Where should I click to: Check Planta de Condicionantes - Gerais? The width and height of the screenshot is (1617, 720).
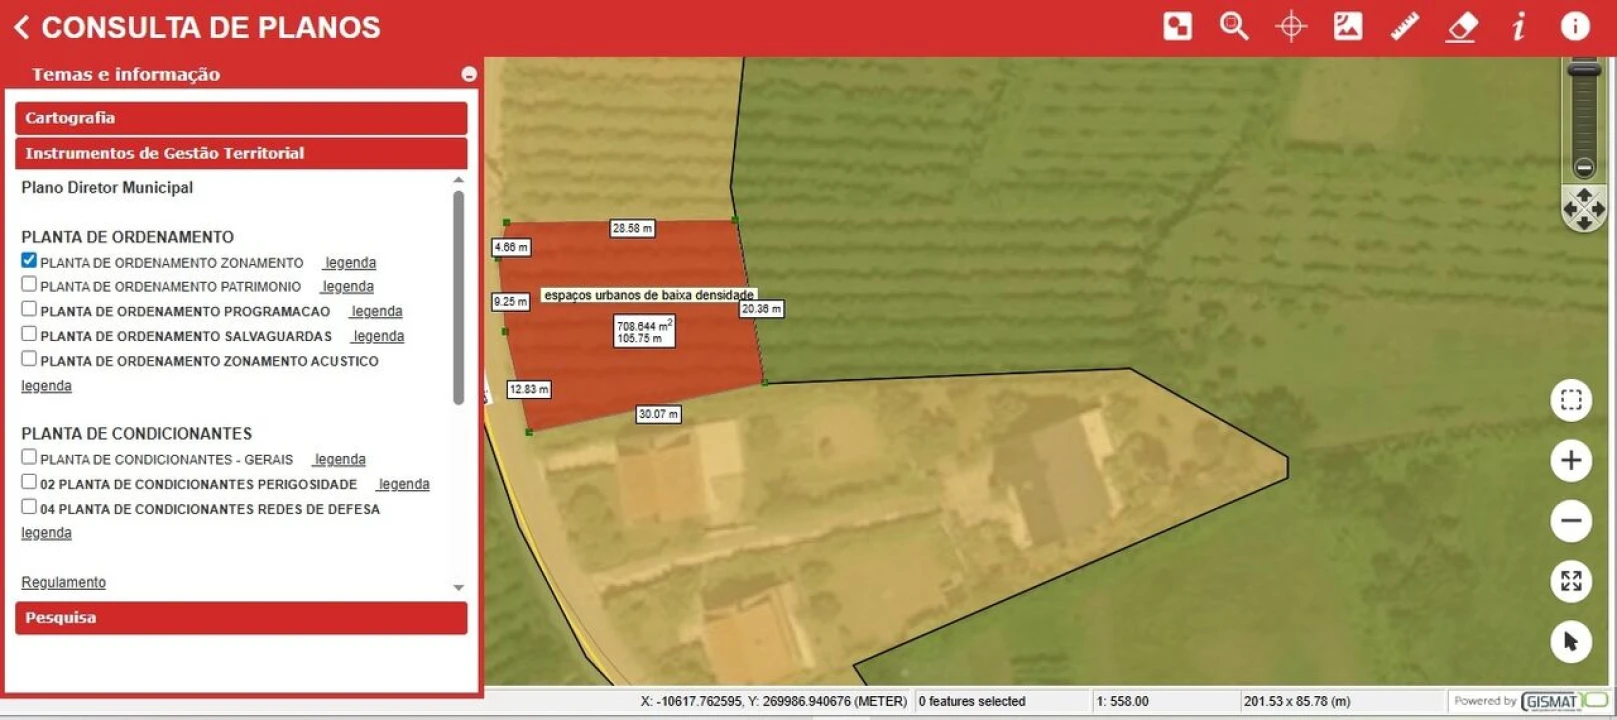click(29, 457)
